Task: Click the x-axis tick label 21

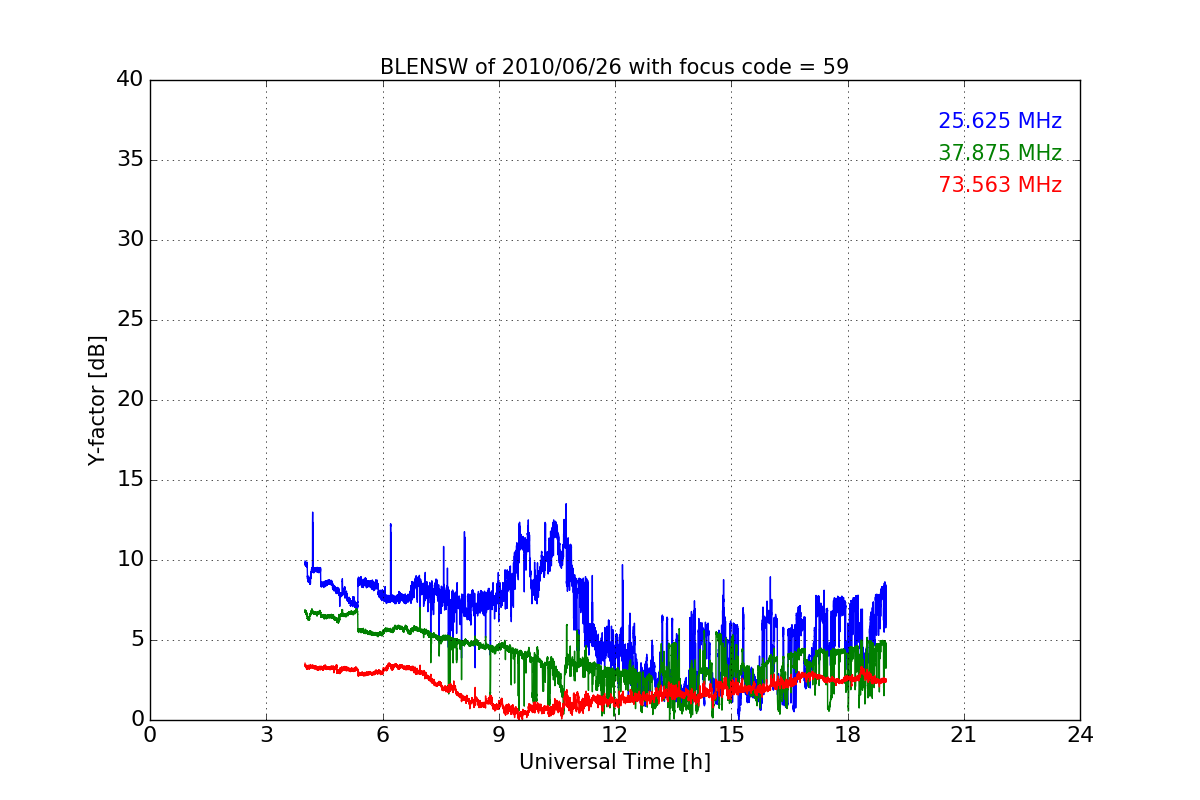Action: [964, 735]
